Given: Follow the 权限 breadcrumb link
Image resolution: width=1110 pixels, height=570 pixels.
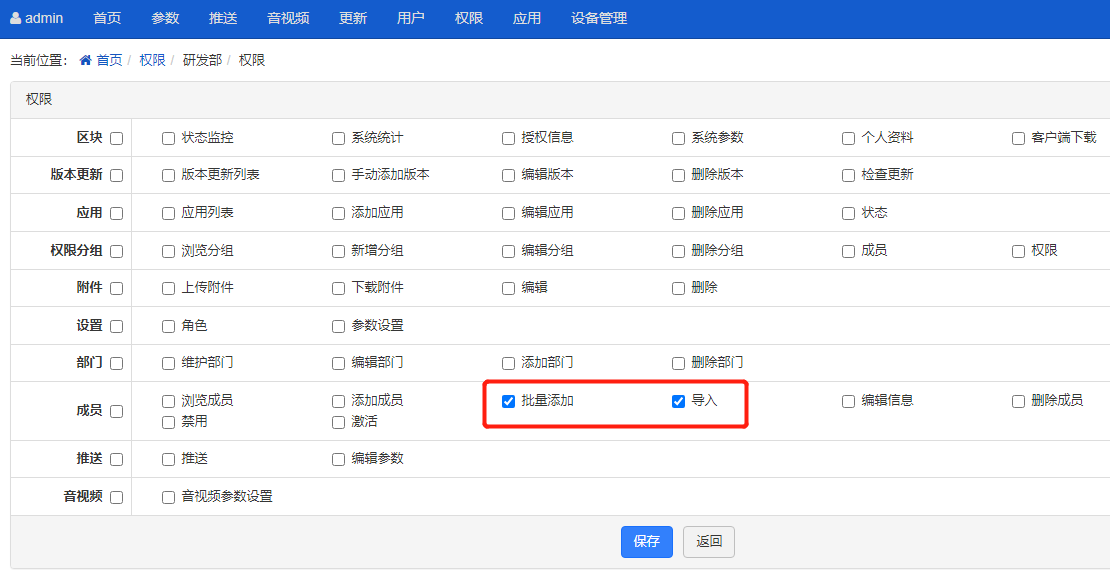Looking at the screenshot, I should point(152,60).
